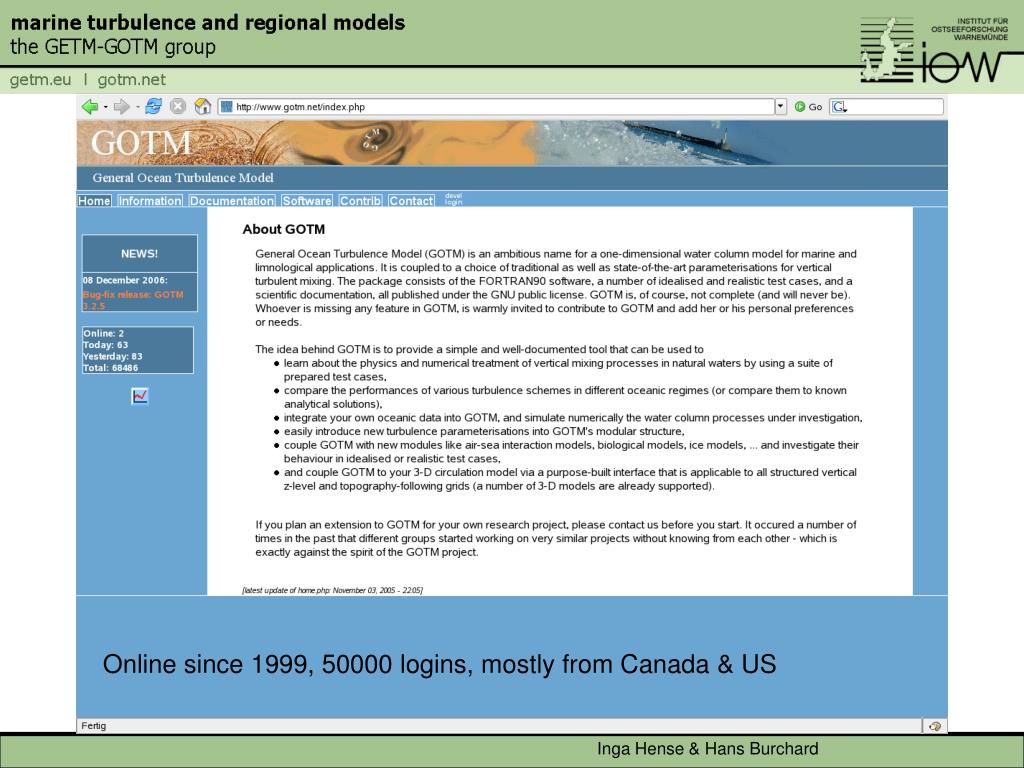Click the NEWS! box heading
The width and height of the screenshot is (1024, 768).
(x=139, y=253)
